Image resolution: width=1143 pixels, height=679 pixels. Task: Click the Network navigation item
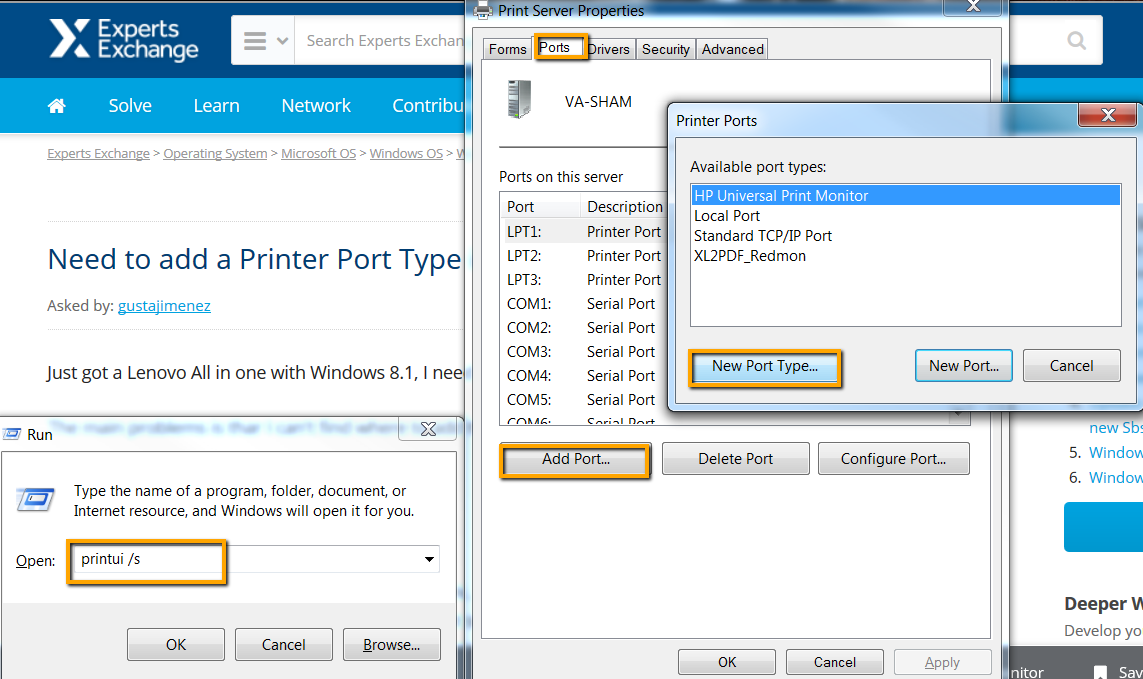click(x=315, y=105)
